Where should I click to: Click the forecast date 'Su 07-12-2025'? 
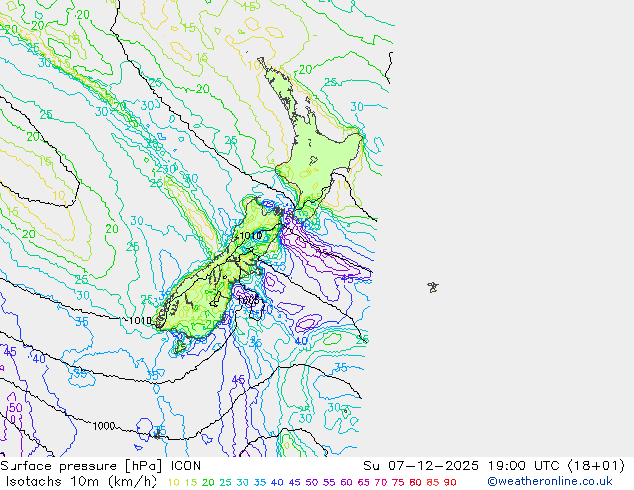tap(421, 466)
